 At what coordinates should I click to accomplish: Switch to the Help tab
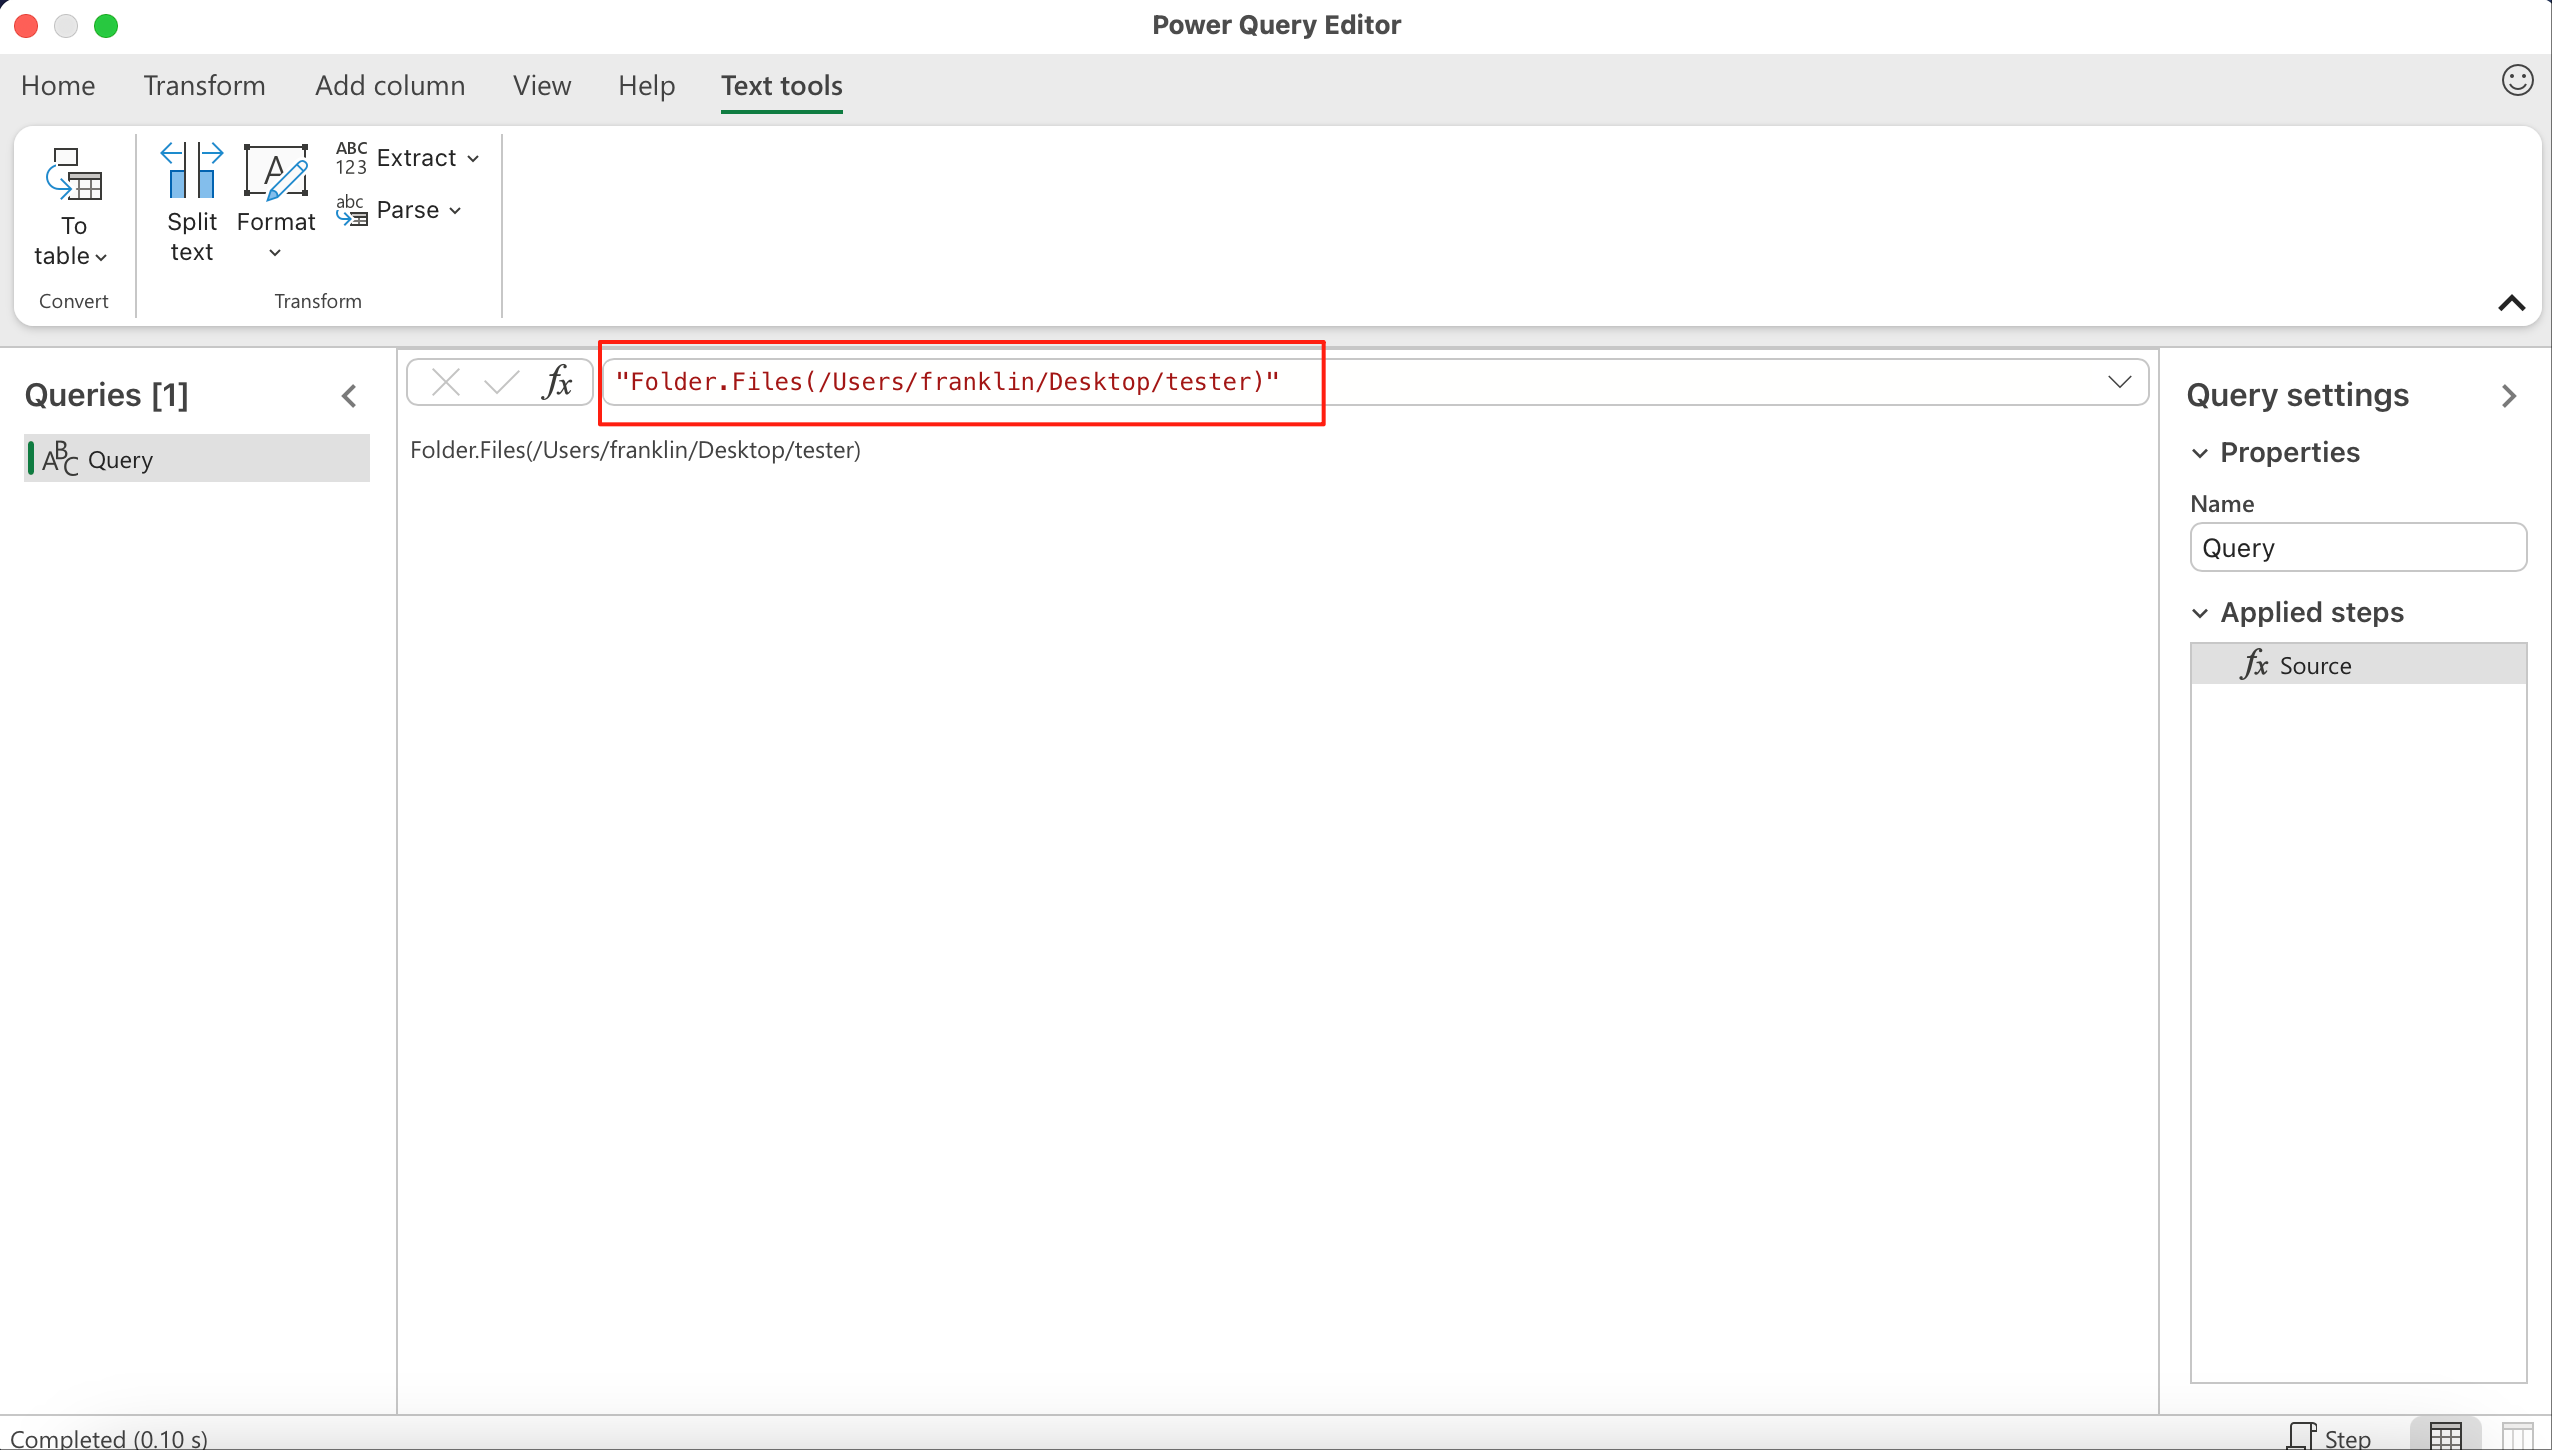646,86
